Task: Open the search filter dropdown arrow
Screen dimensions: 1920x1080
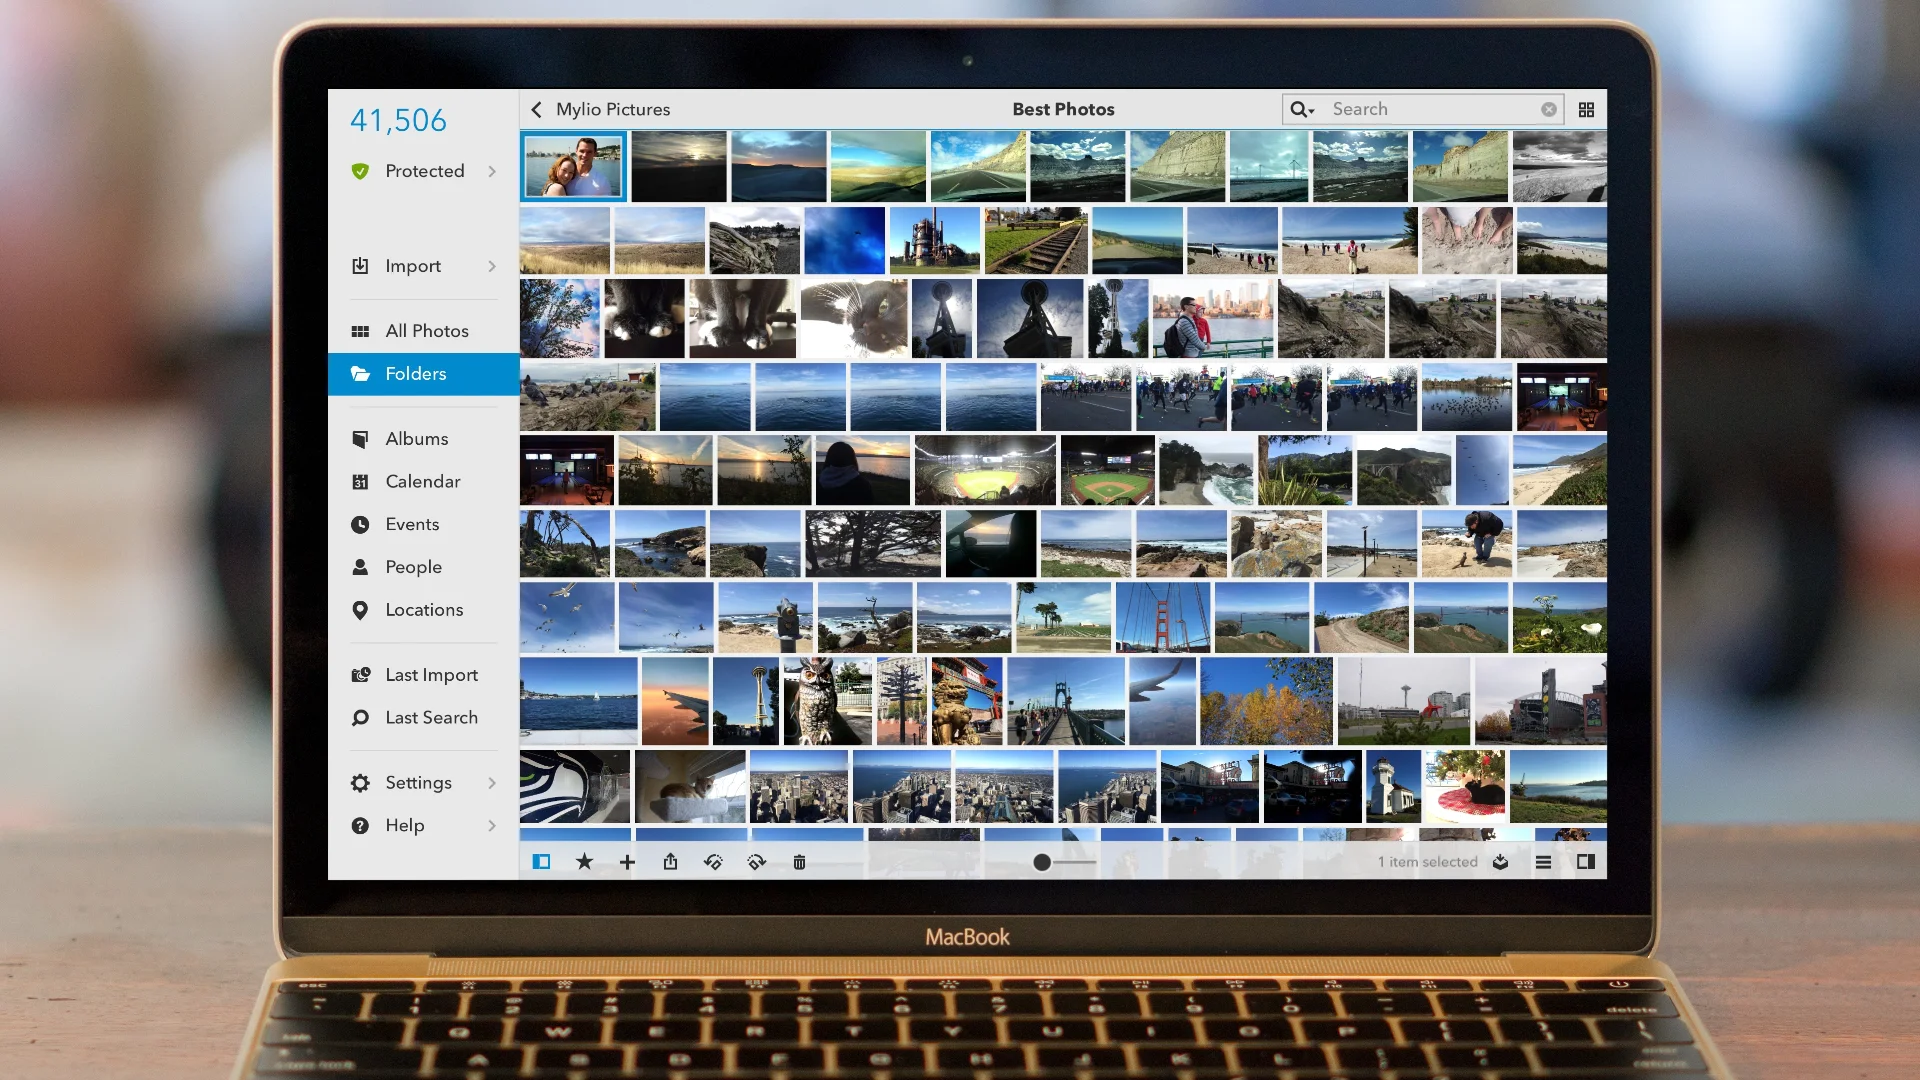Action: [x=1311, y=111]
